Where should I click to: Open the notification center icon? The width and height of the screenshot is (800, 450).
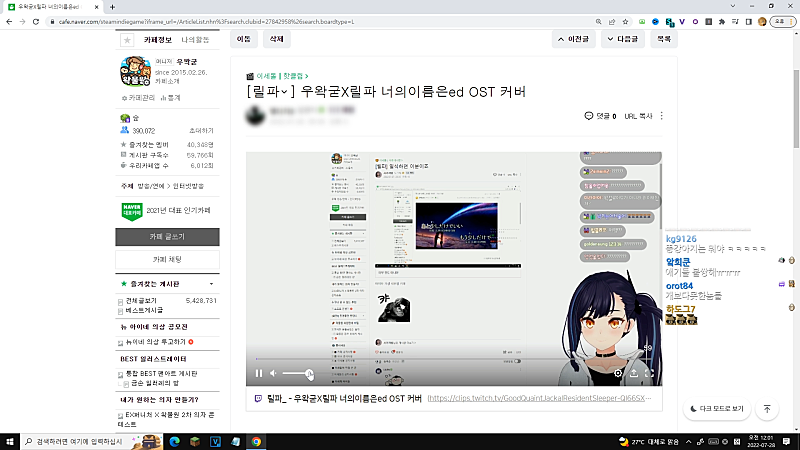[787, 442]
